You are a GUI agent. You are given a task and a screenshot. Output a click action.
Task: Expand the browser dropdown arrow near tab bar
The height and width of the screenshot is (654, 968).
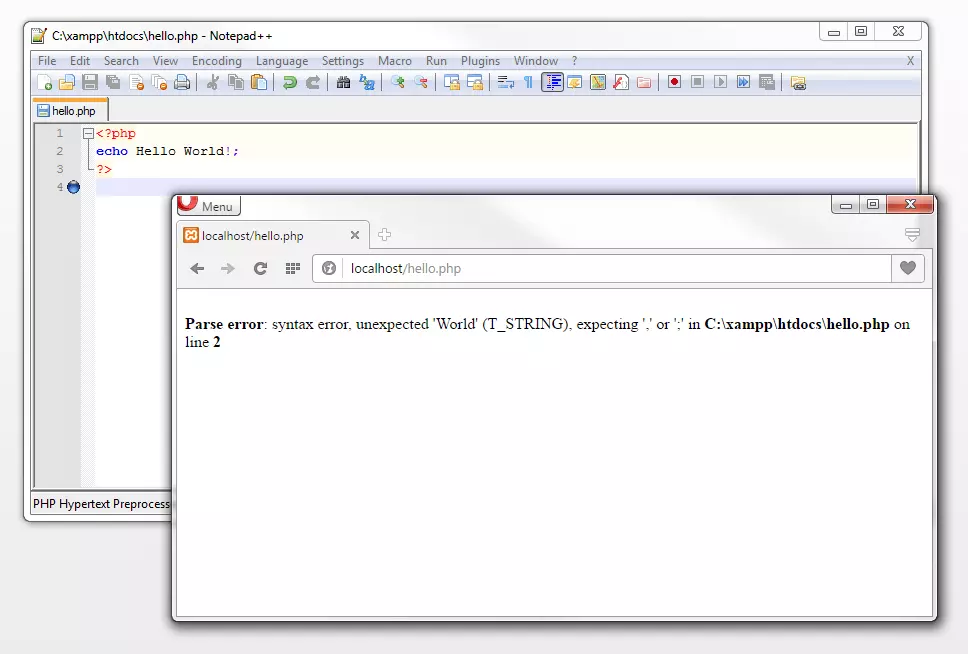tap(911, 233)
